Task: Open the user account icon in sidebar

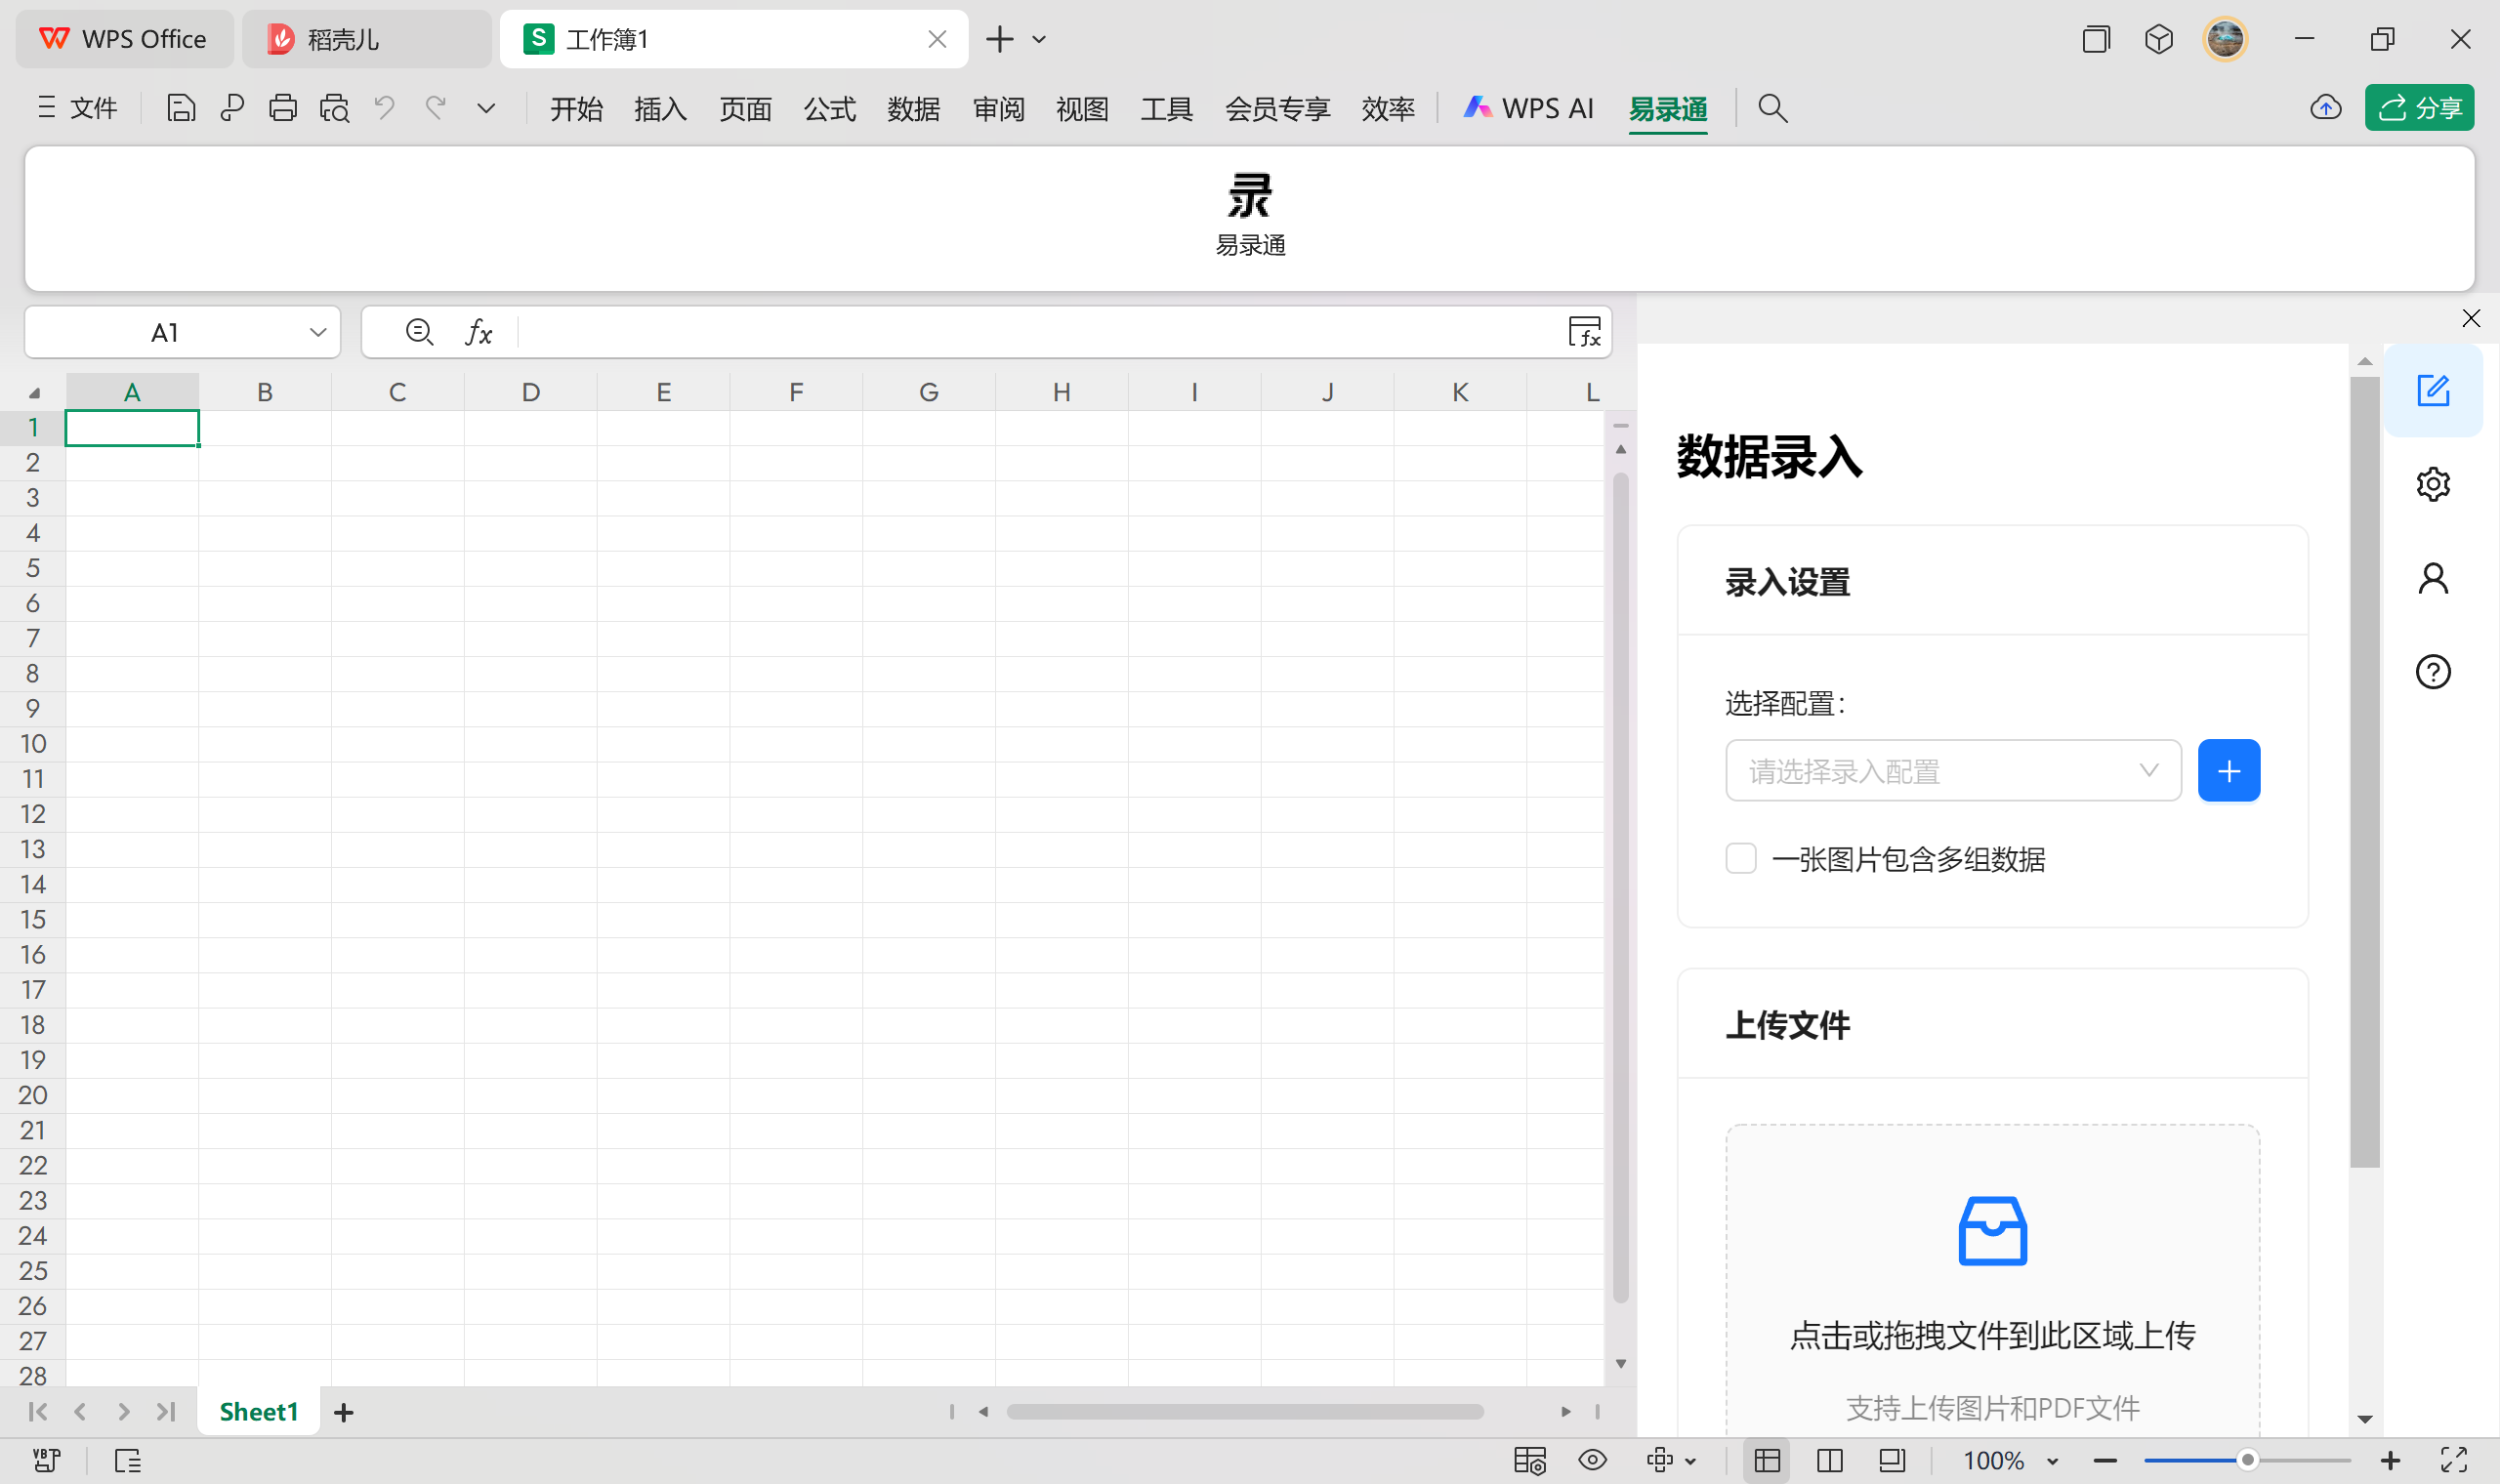Action: pos(2433,578)
